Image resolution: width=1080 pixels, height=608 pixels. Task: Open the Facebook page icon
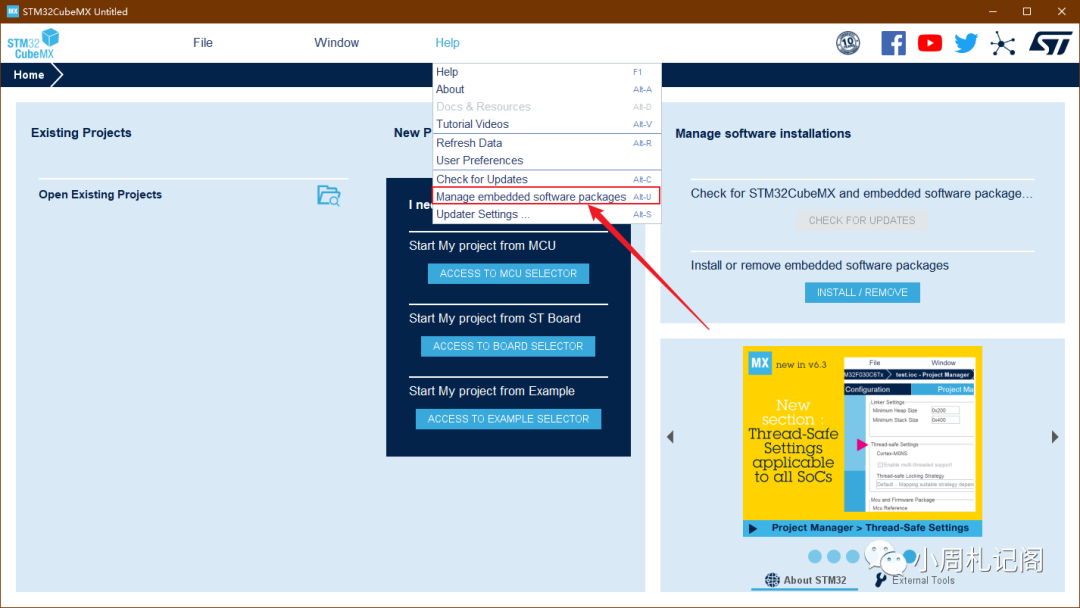(x=893, y=43)
